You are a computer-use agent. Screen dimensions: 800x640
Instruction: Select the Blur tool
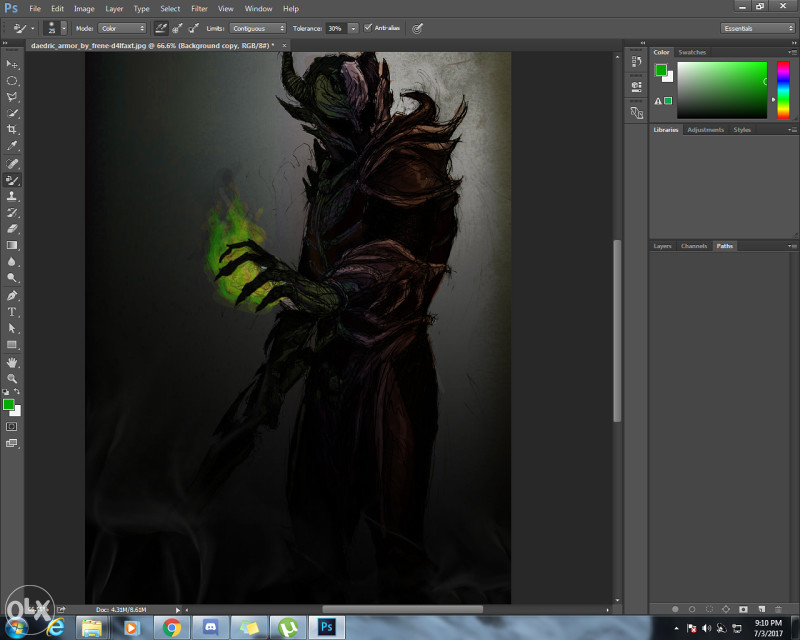click(12, 262)
